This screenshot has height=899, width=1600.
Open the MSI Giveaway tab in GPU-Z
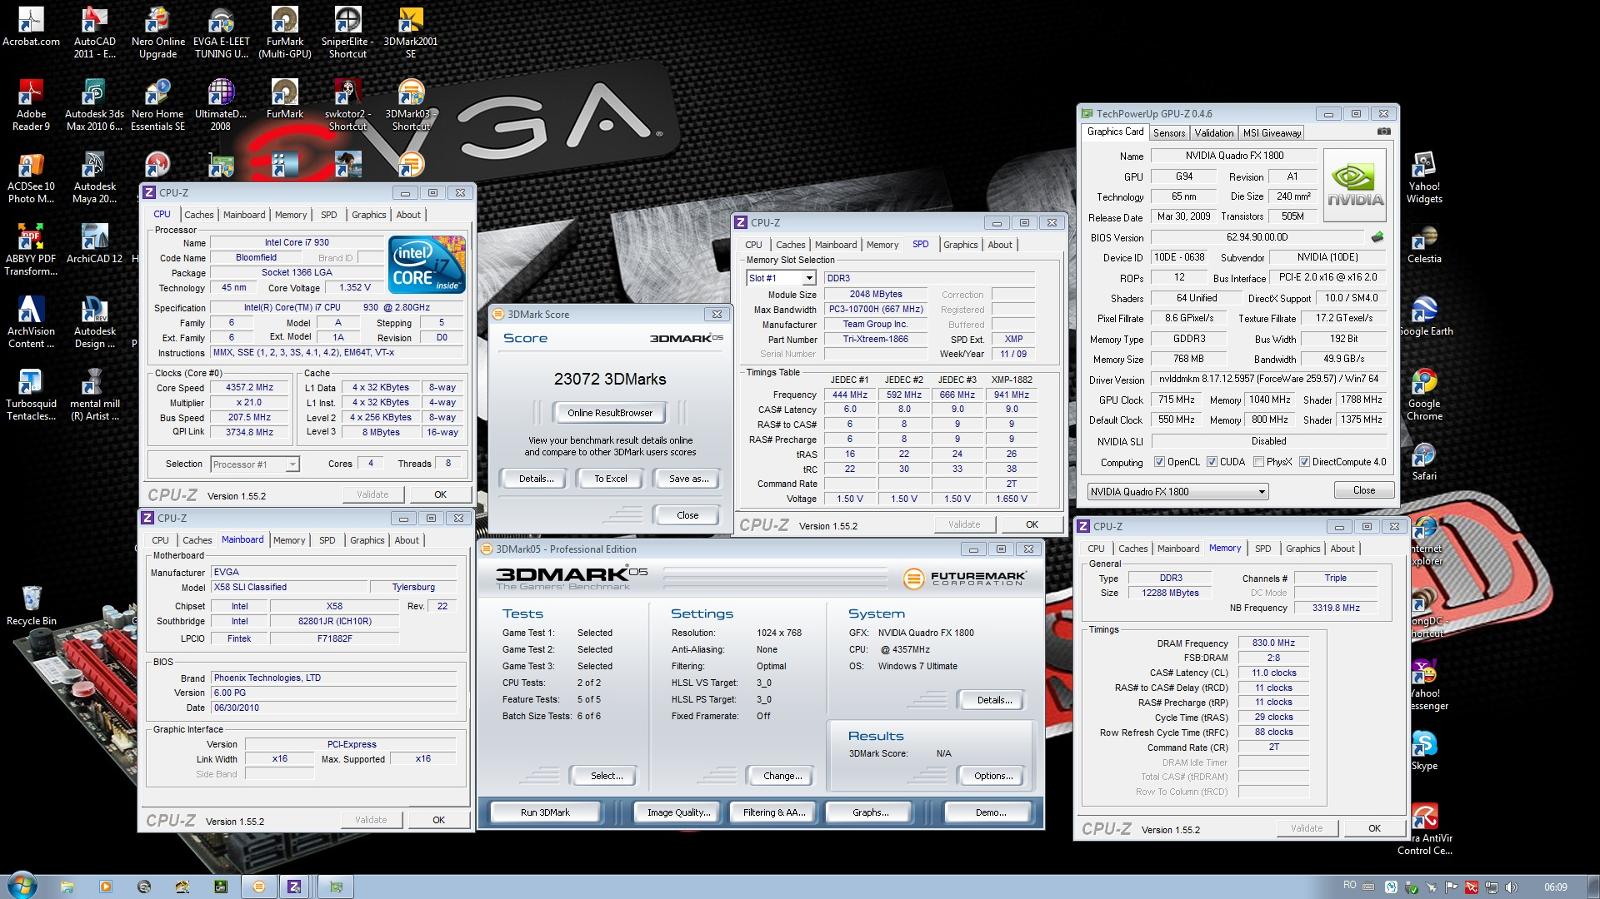[1272, 133]
